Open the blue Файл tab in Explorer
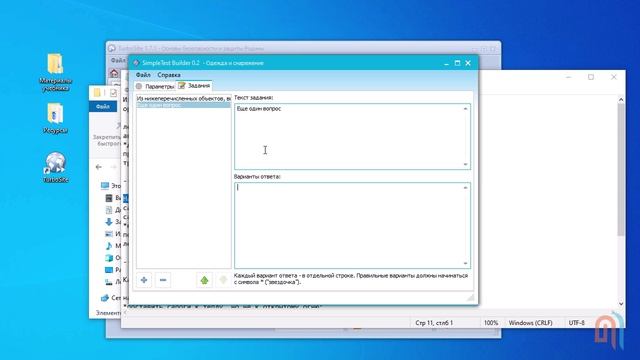Image resolution: width=640 pixels, height=360 pixels. [x=103, y=107]
